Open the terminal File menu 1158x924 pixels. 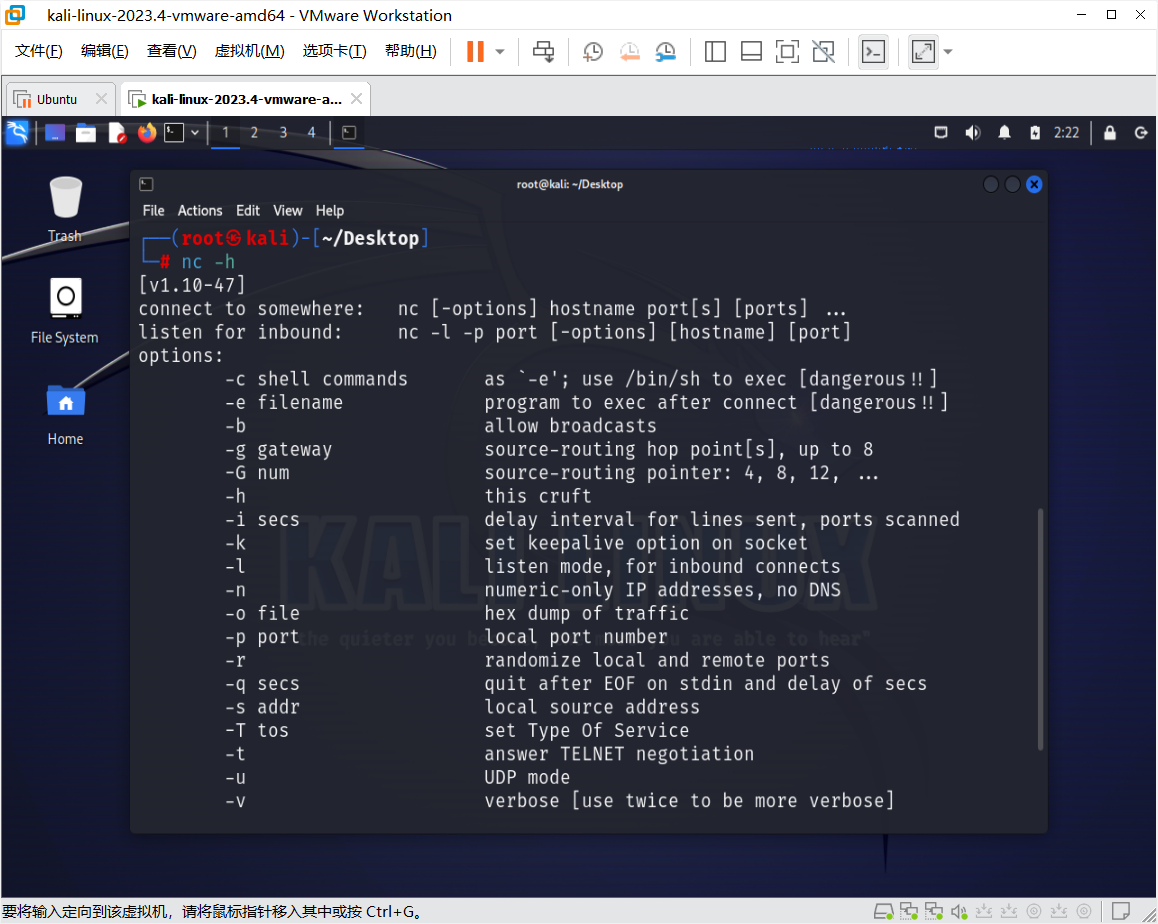pyautogui.click(x=154, y=211)
